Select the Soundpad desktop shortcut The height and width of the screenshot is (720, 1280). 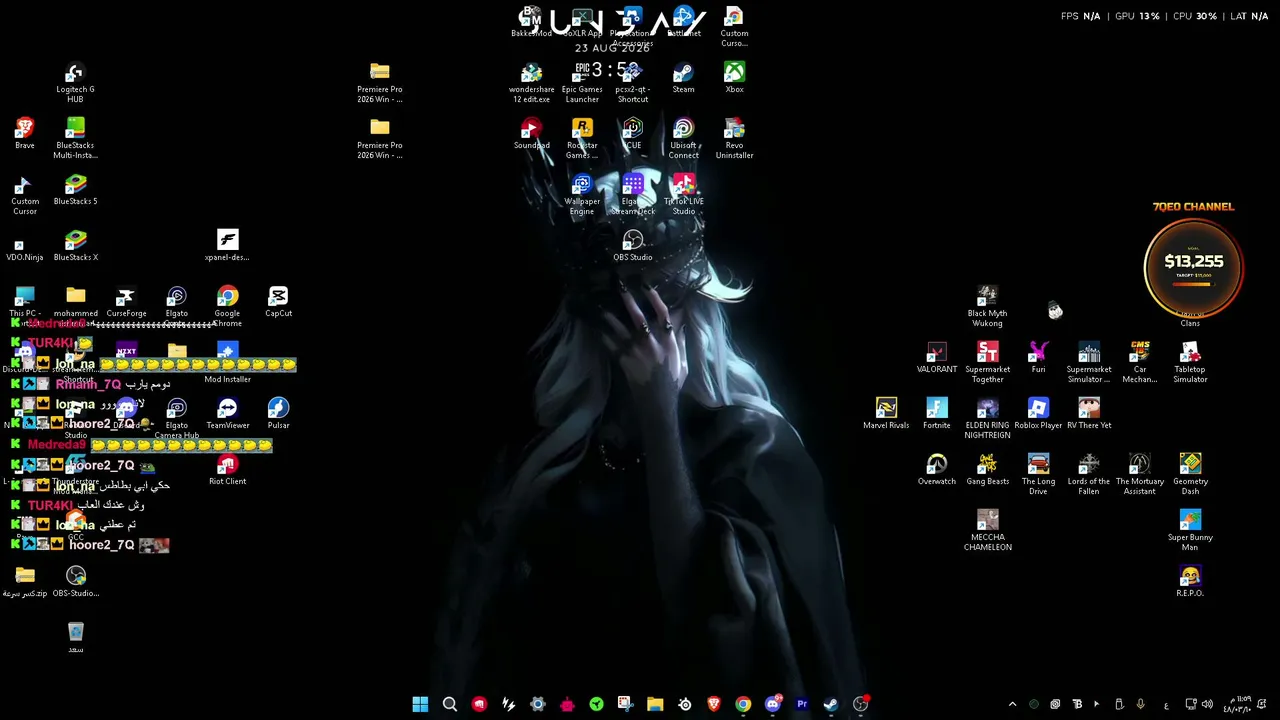click(x=531, y=134)
